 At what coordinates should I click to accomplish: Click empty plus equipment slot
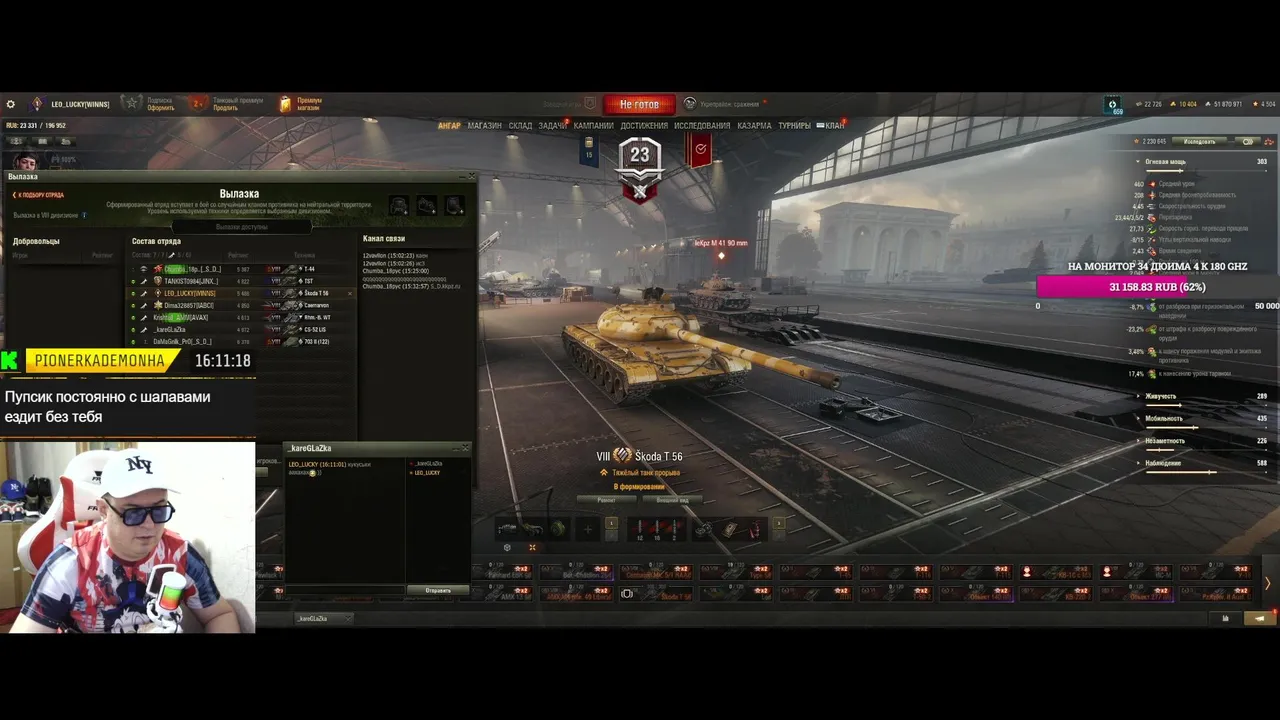[x=587, y=528]
